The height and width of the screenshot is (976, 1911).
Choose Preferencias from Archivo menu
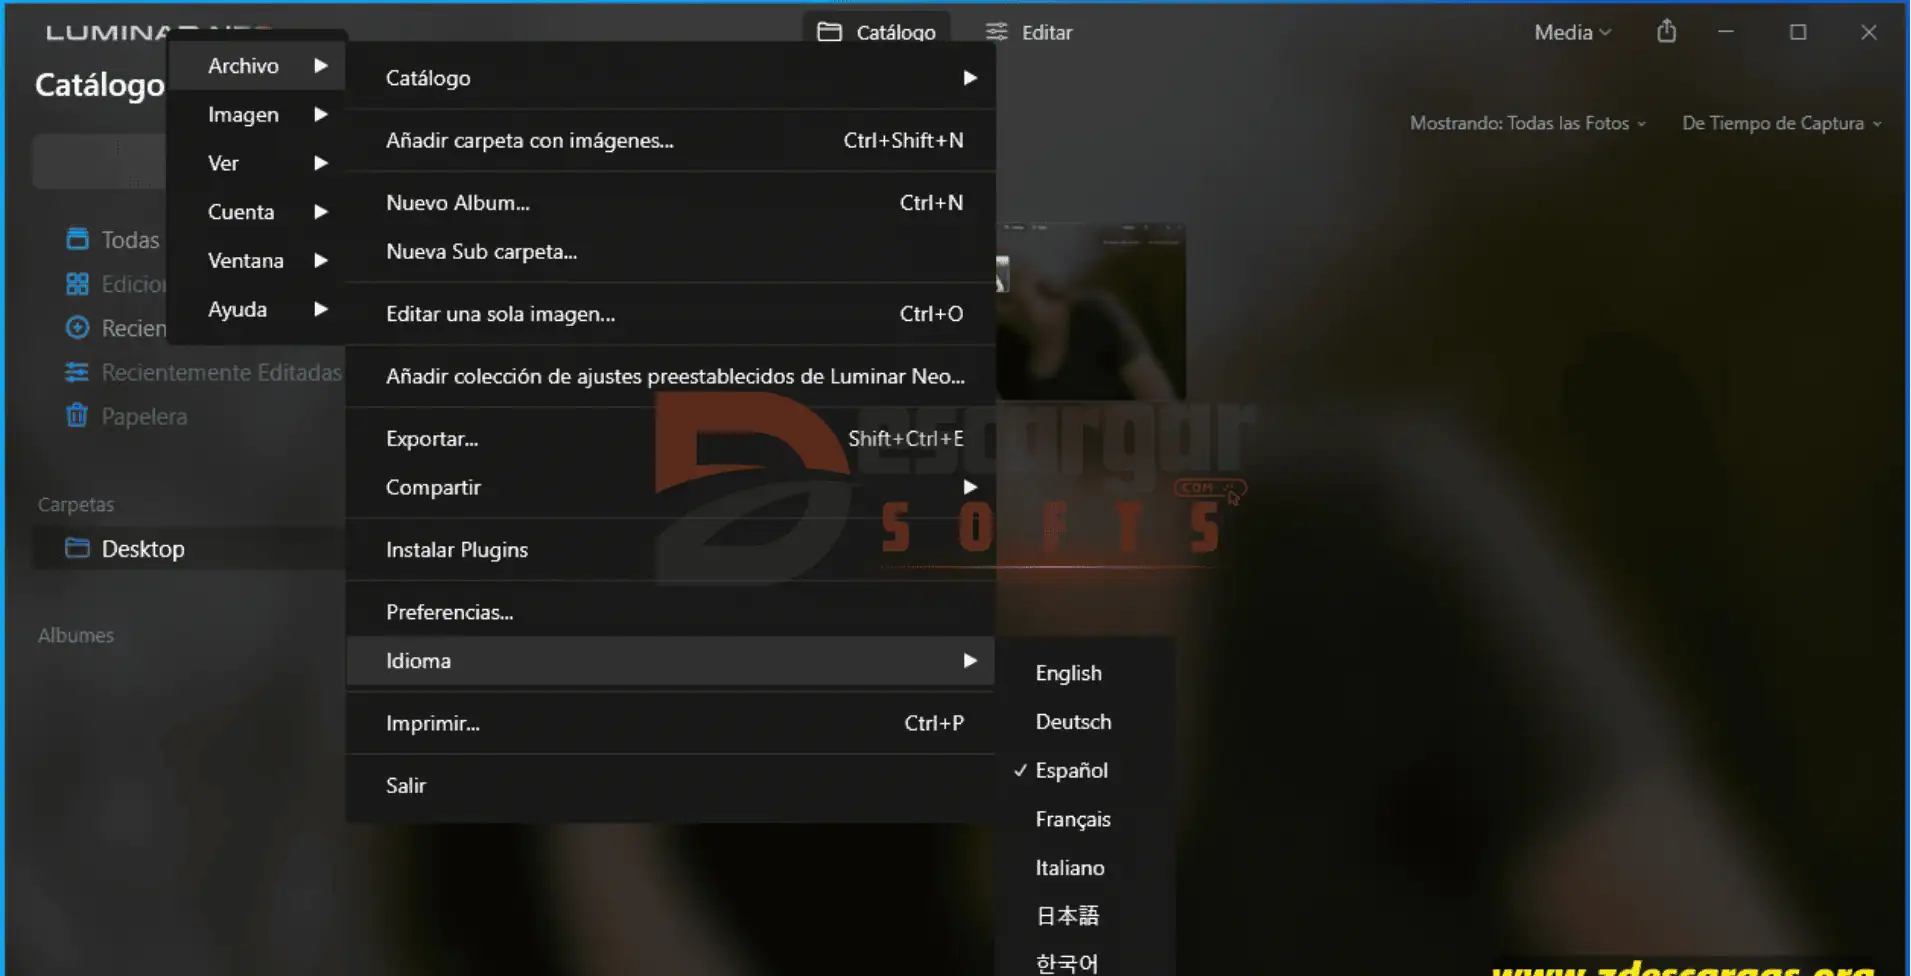coord(449,612)
